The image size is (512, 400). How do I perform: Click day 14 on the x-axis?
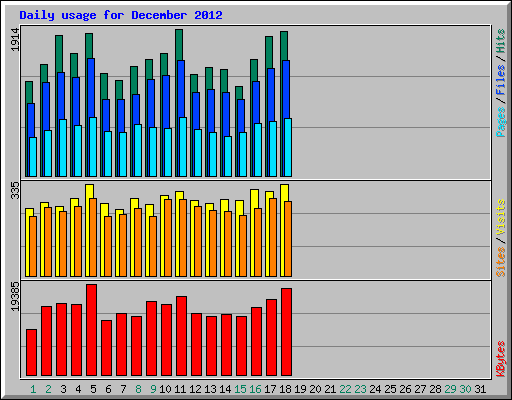[x=225, y=389]
